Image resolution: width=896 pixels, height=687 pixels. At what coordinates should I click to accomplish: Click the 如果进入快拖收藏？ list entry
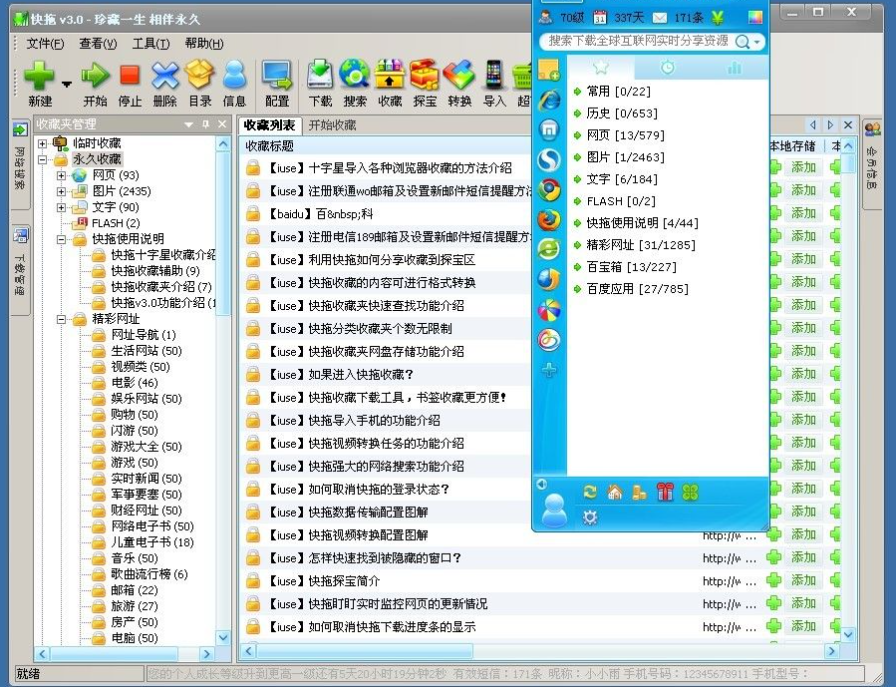tap(341, 375)
